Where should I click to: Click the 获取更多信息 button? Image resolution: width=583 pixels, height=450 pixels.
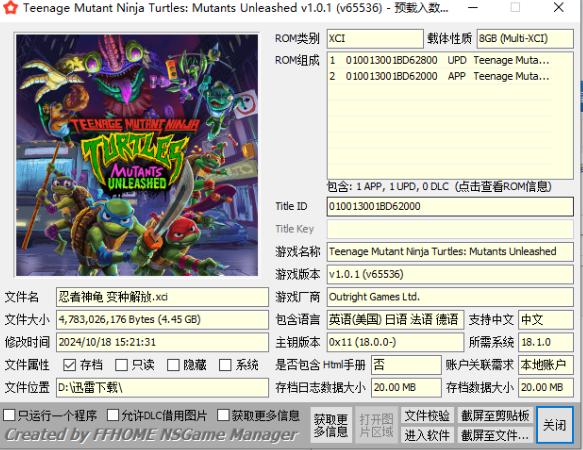[x=331, y=425]
